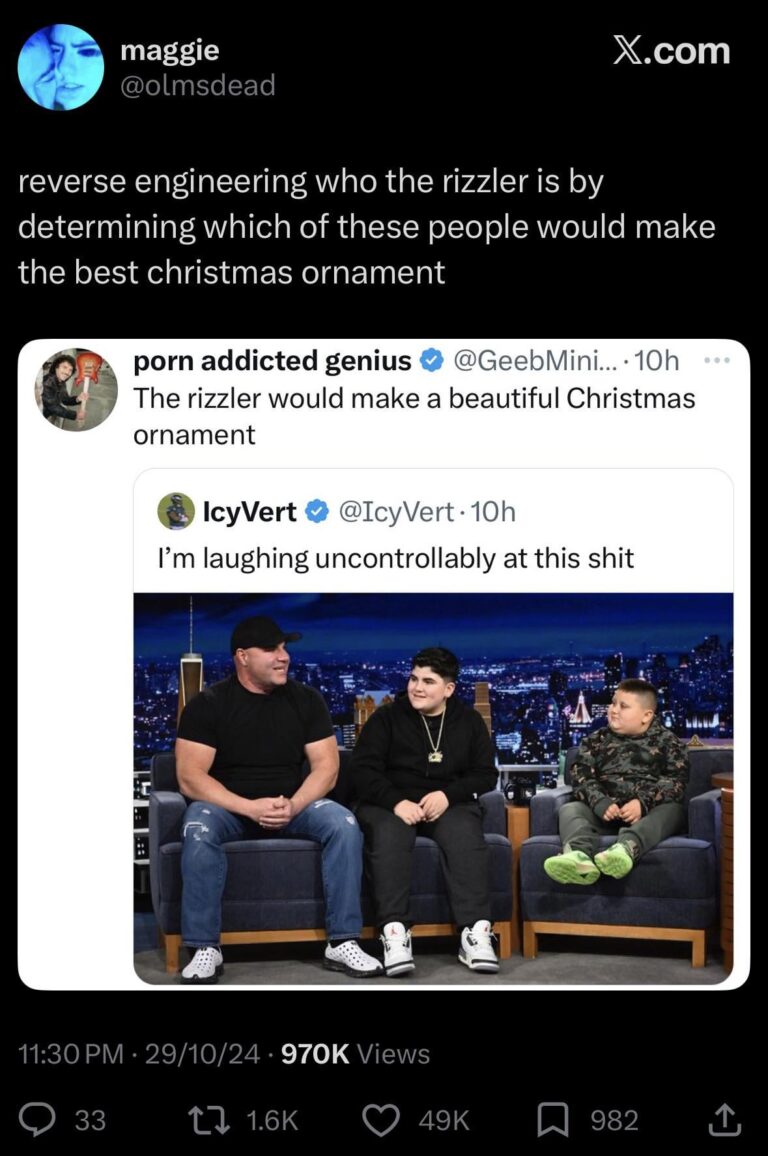Click the X.com logo text
Viewport: 768px width, 1156px height.
coord(670,52)
